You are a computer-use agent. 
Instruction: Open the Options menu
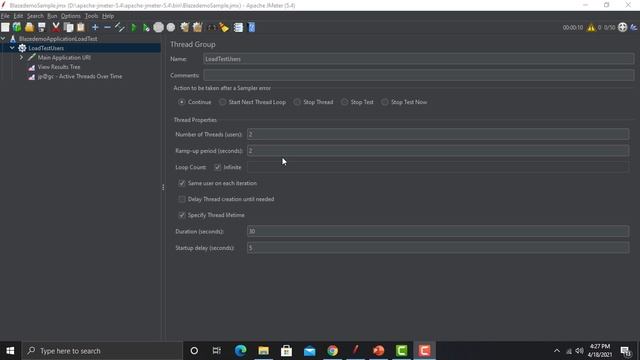click(71, 16)
